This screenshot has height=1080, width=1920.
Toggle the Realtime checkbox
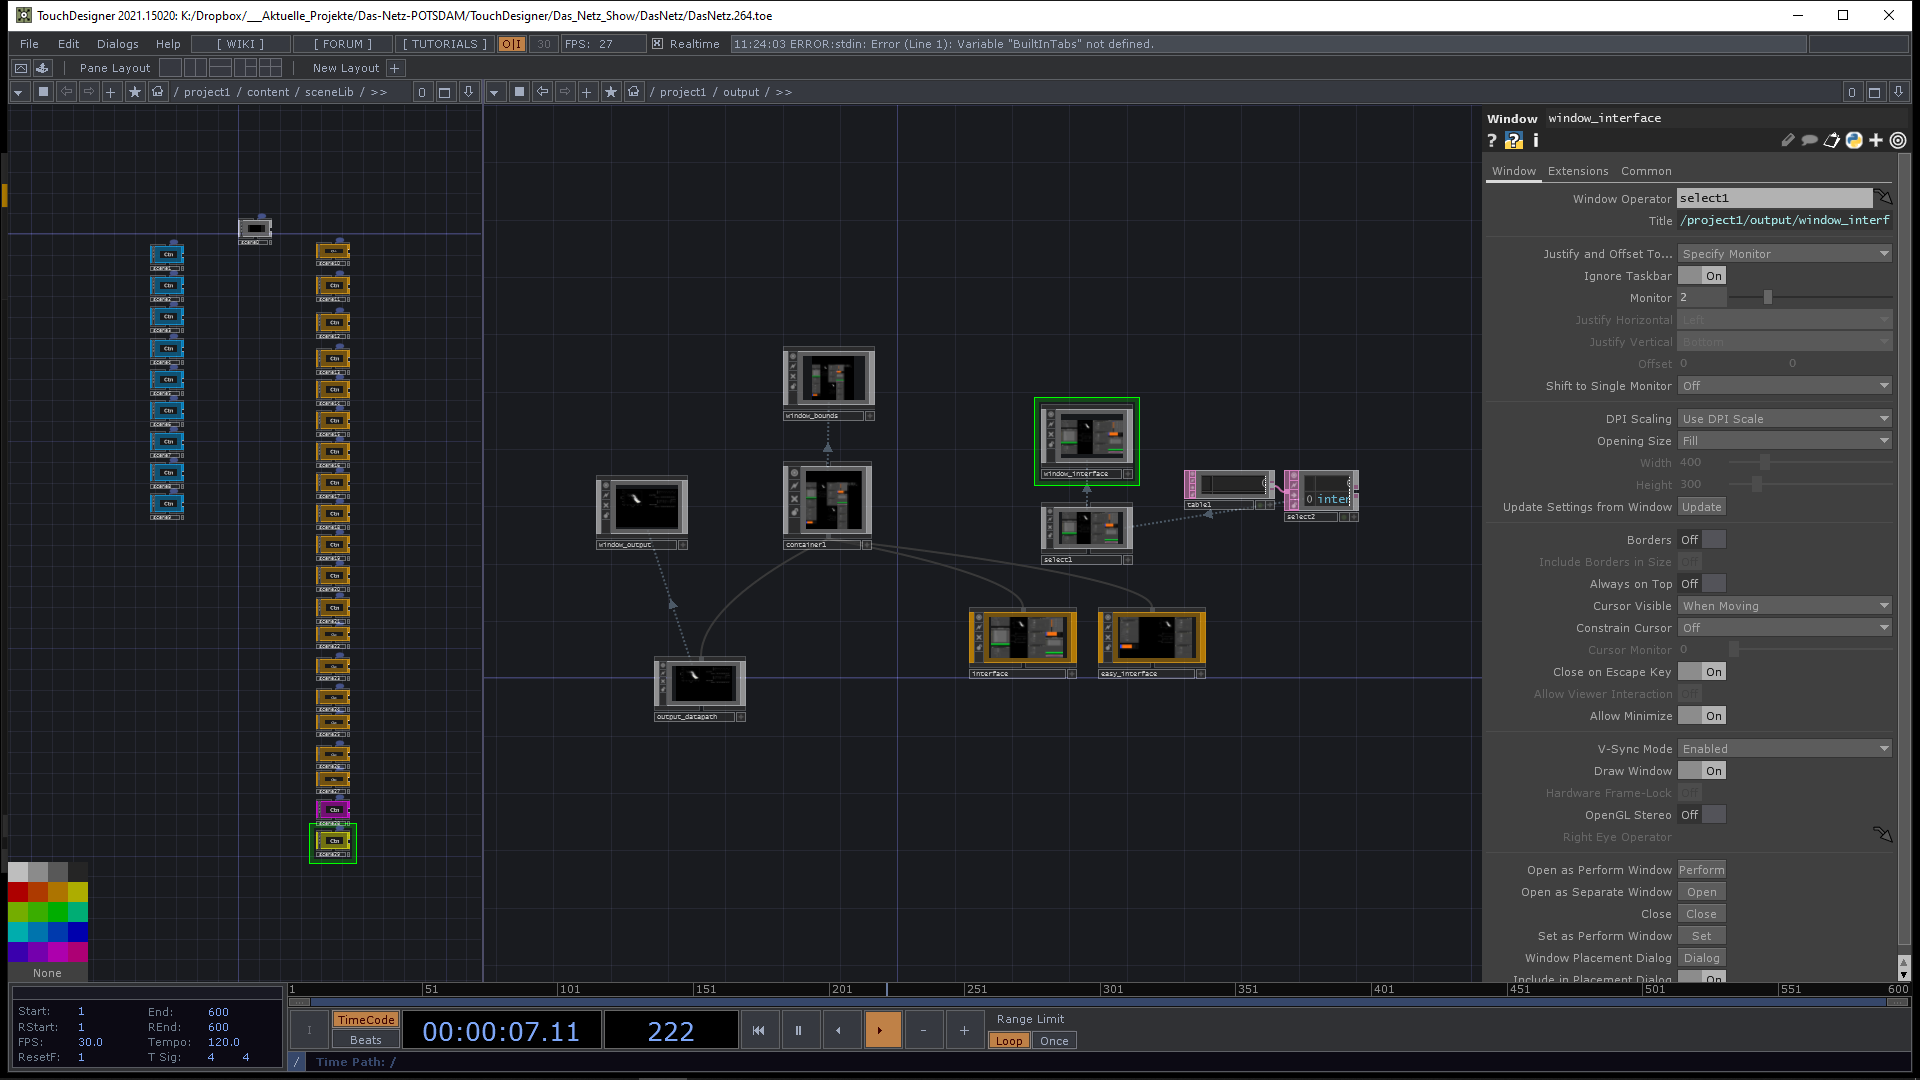click(657, 44)
